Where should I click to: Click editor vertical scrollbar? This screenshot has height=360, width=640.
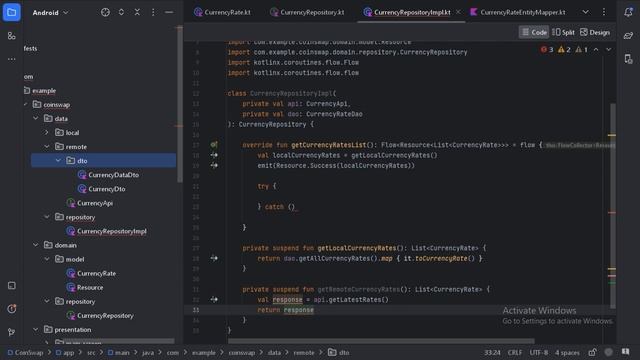click(613, 206)
